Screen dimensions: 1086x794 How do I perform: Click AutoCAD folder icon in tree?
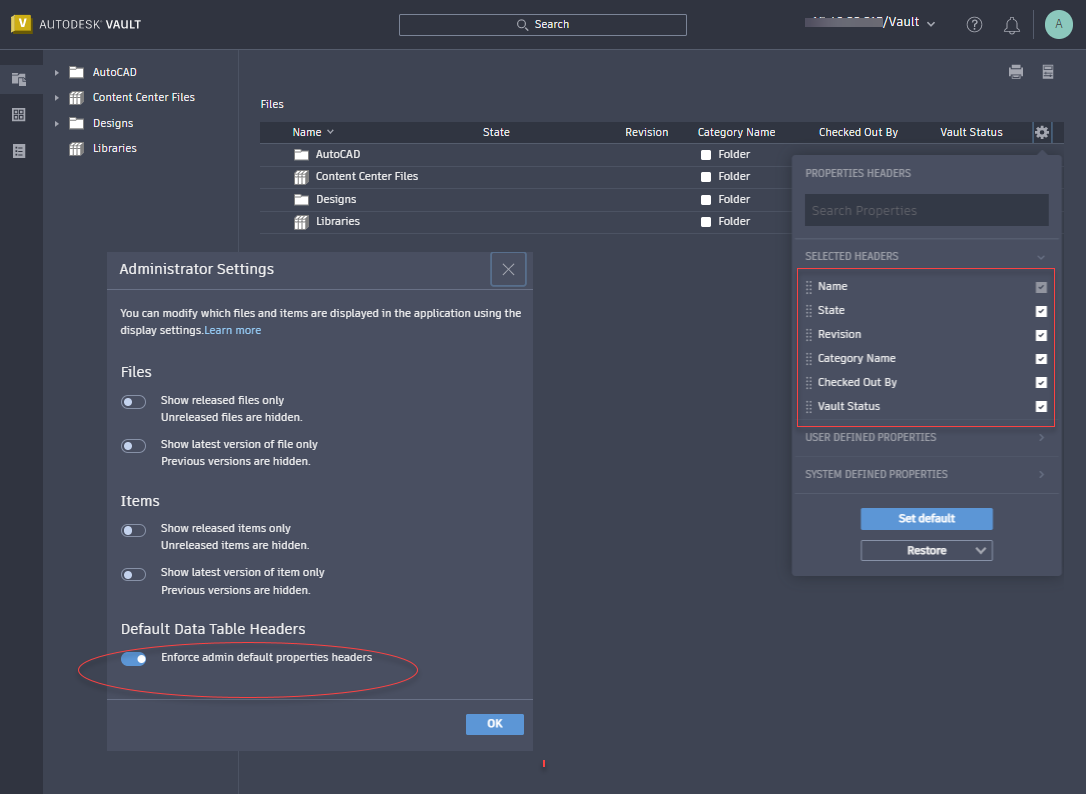click(x=76, y=72)
